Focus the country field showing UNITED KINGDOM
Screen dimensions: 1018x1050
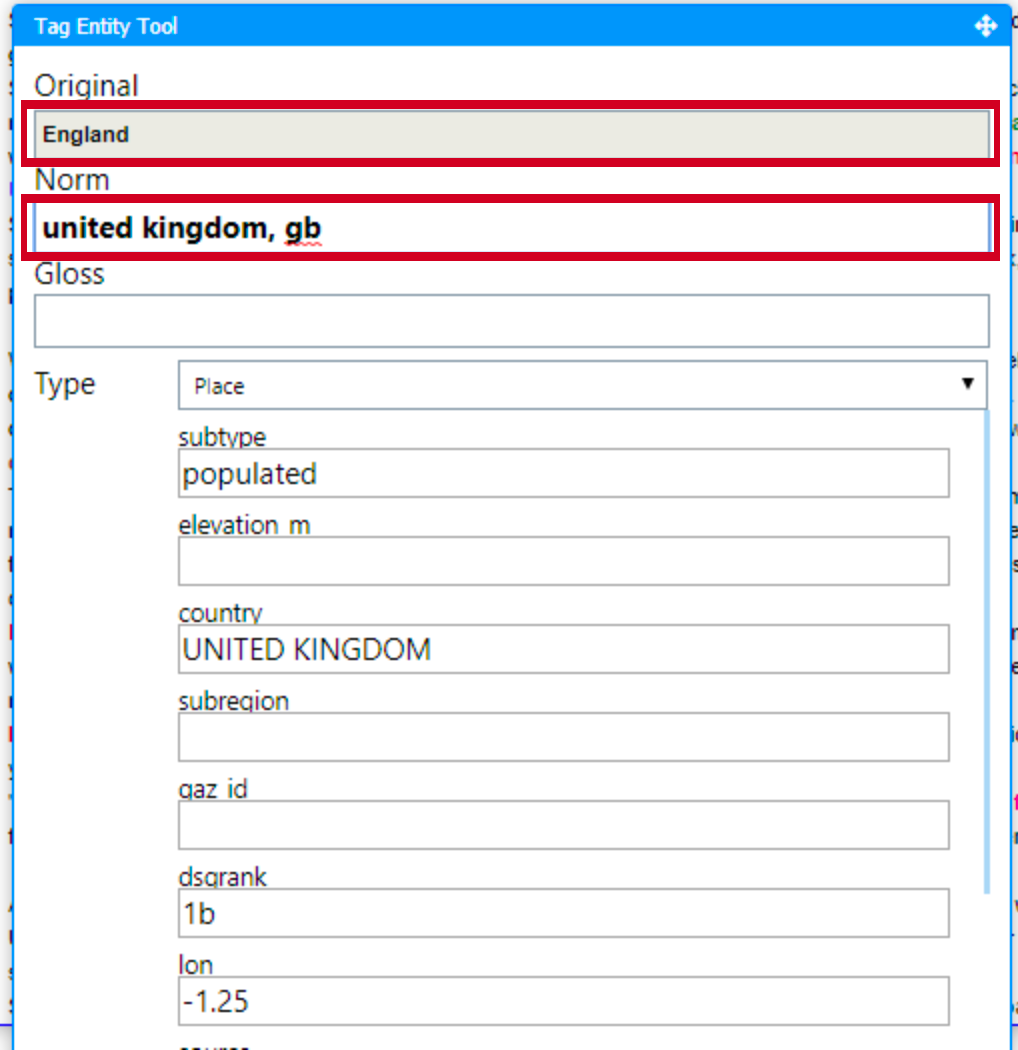563,649
